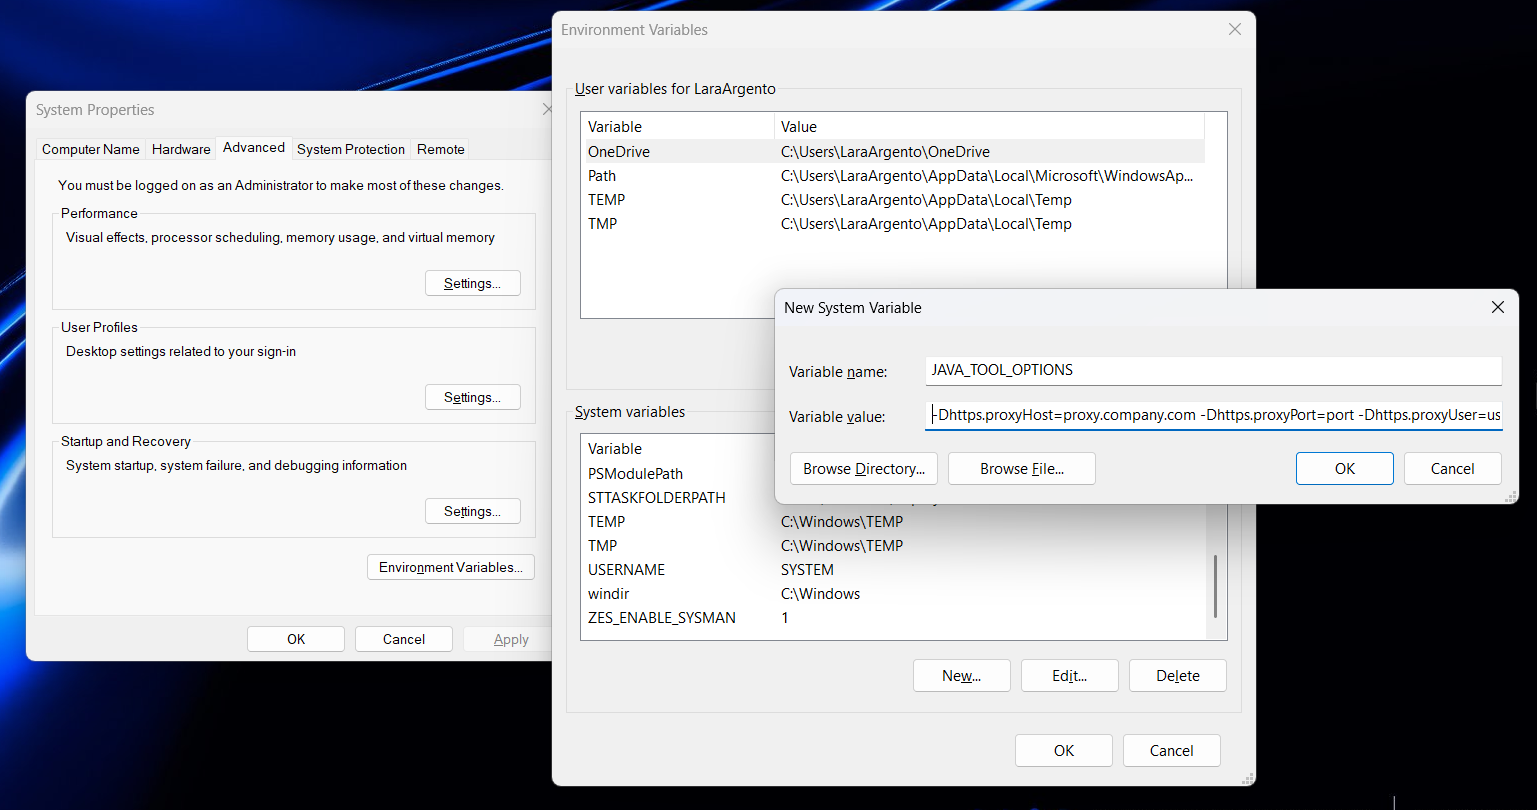
Task: Click Edit under System variables
Action: click(x=1069, y=676)
